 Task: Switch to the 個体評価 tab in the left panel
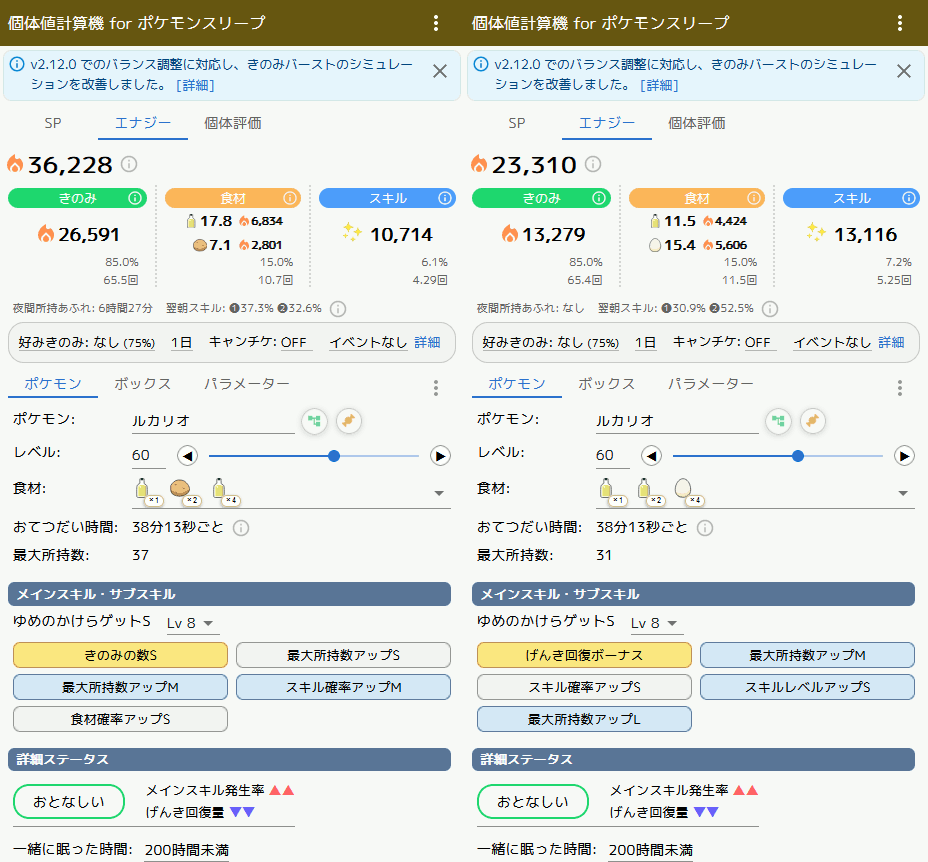pos(232,123)
